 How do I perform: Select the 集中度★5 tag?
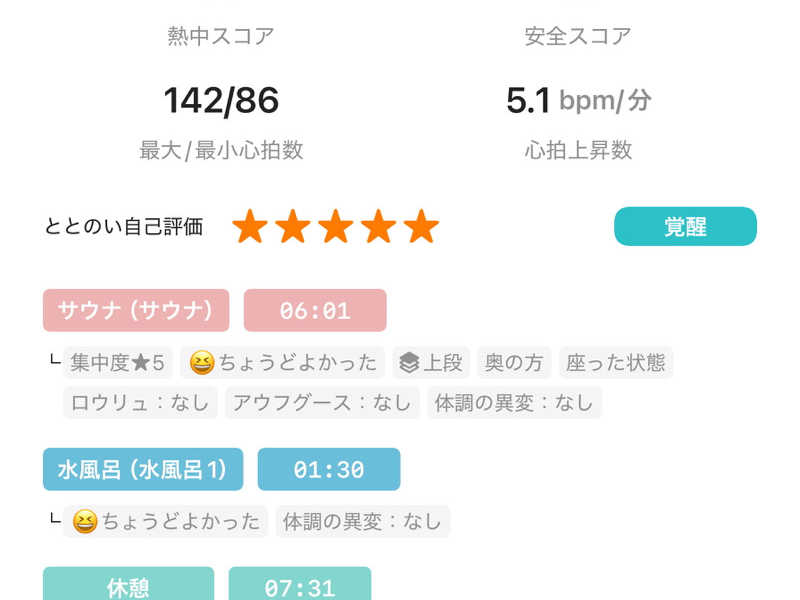coord(117,362)
